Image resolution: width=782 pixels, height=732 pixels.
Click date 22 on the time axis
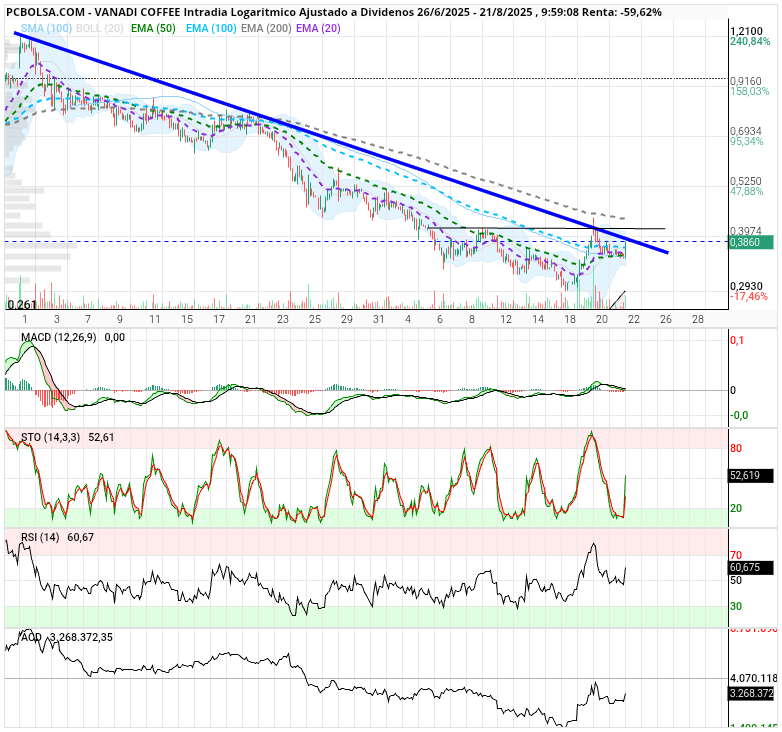(x=634, y=319)
